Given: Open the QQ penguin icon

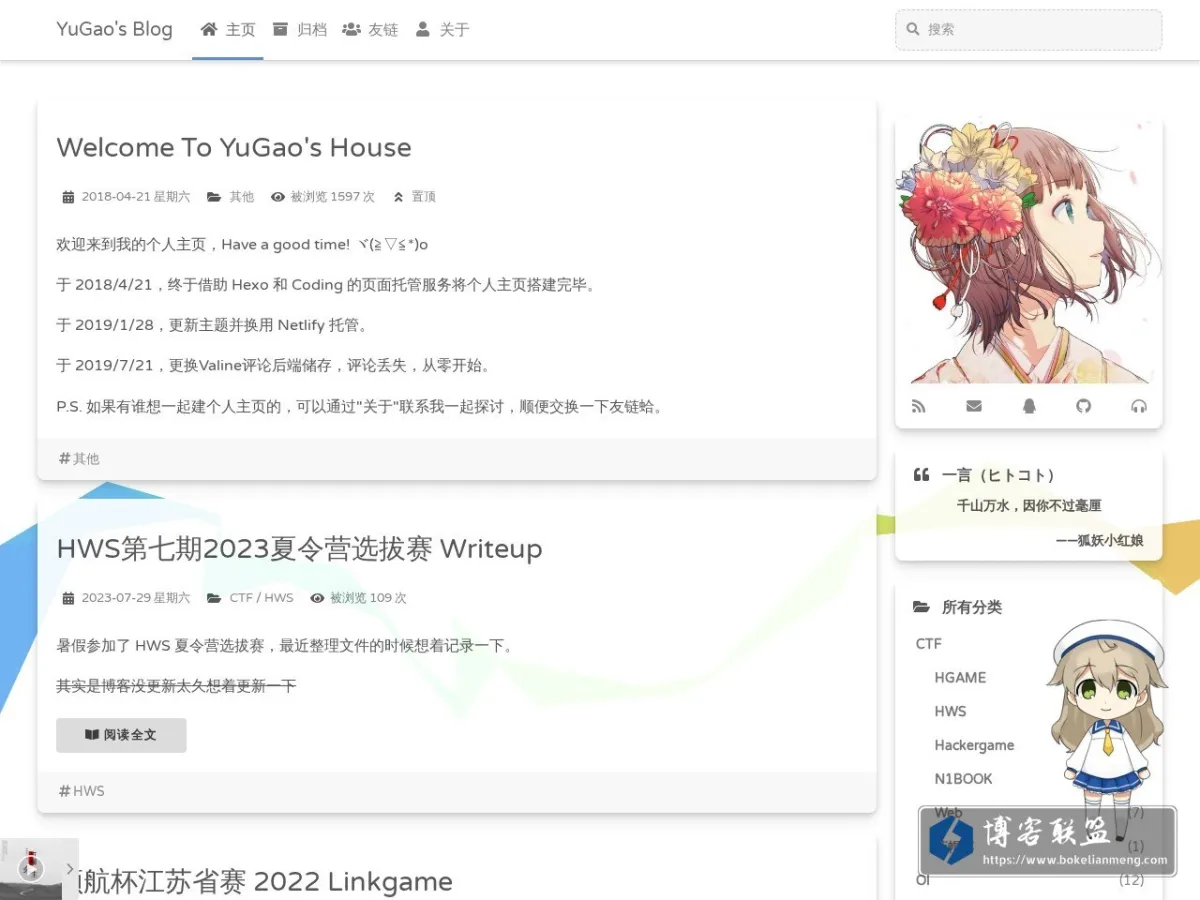Looking at the screenshot, I should tap(1029, 406).
